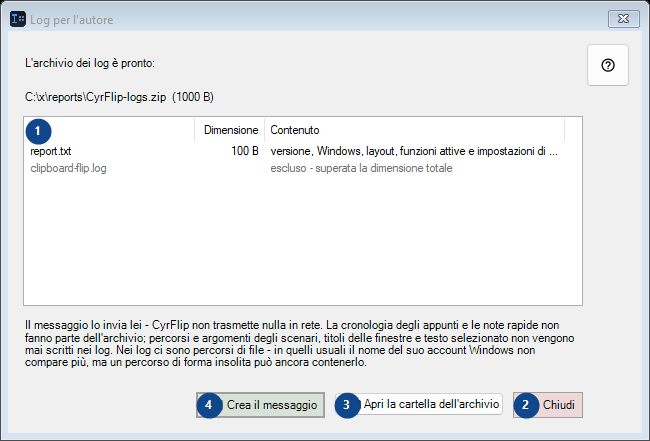
Task: Click the Chiudi button
Action: tap(548, 405)
